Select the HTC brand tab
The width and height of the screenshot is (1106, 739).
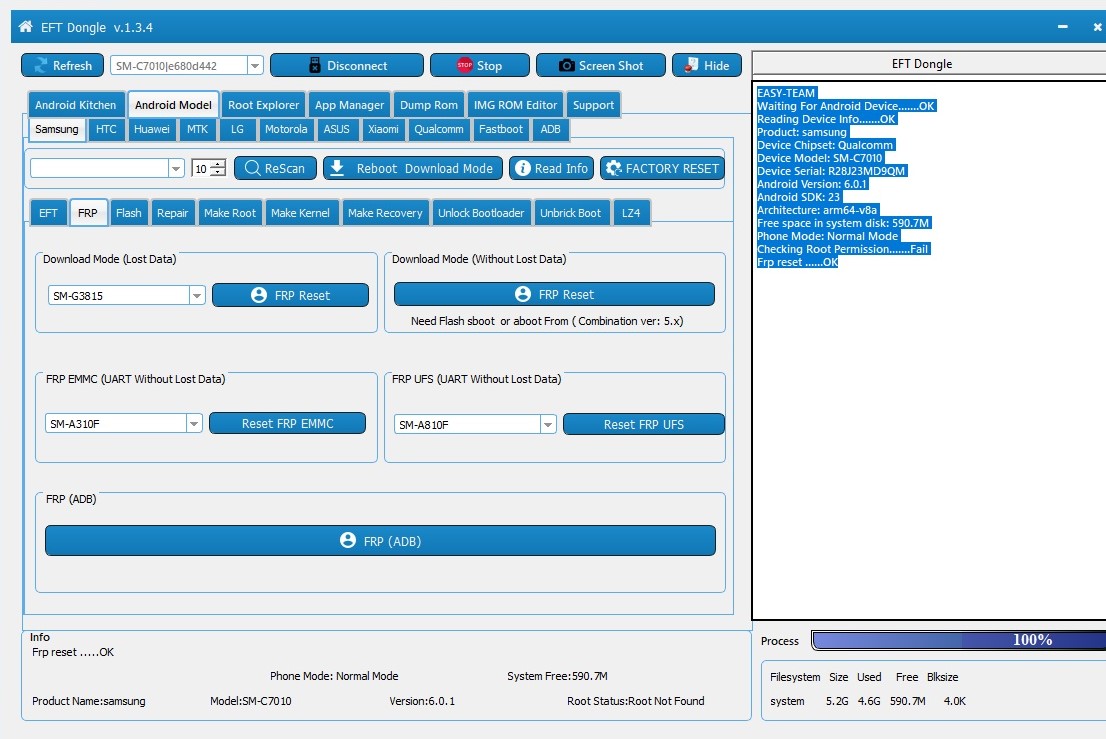106,130
